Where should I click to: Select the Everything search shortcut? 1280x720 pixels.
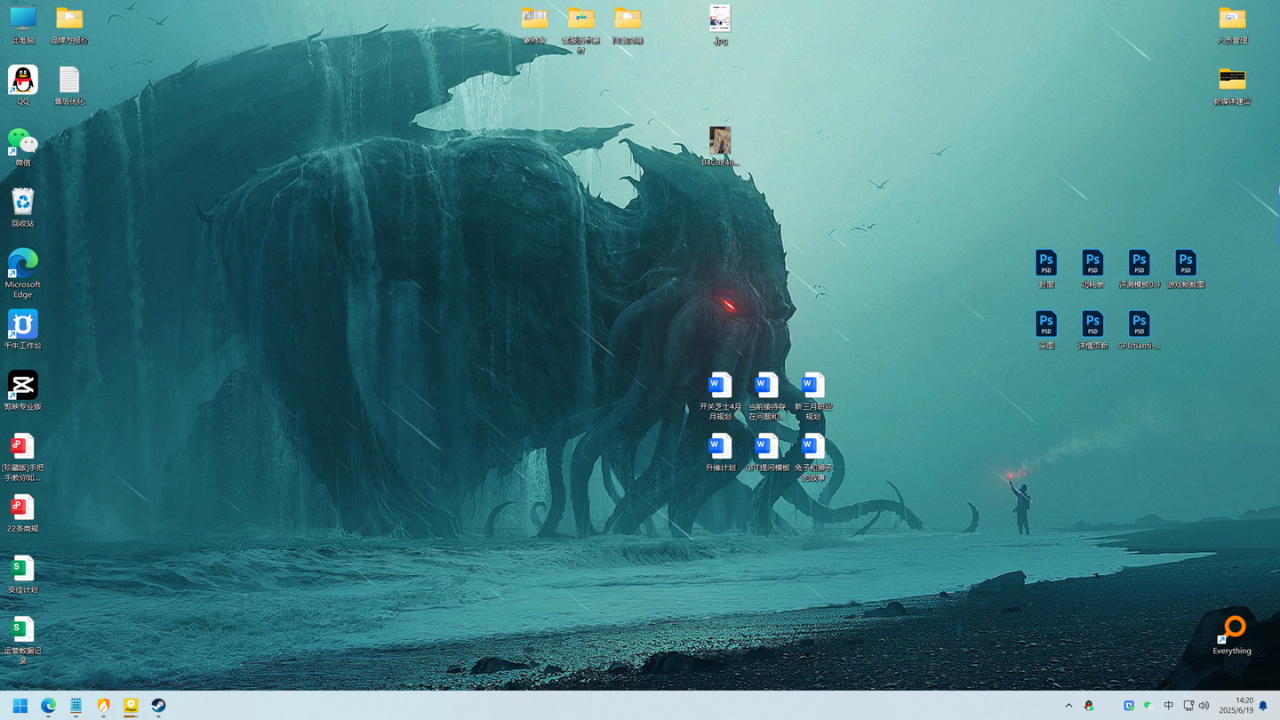[x=1232, y=634]
